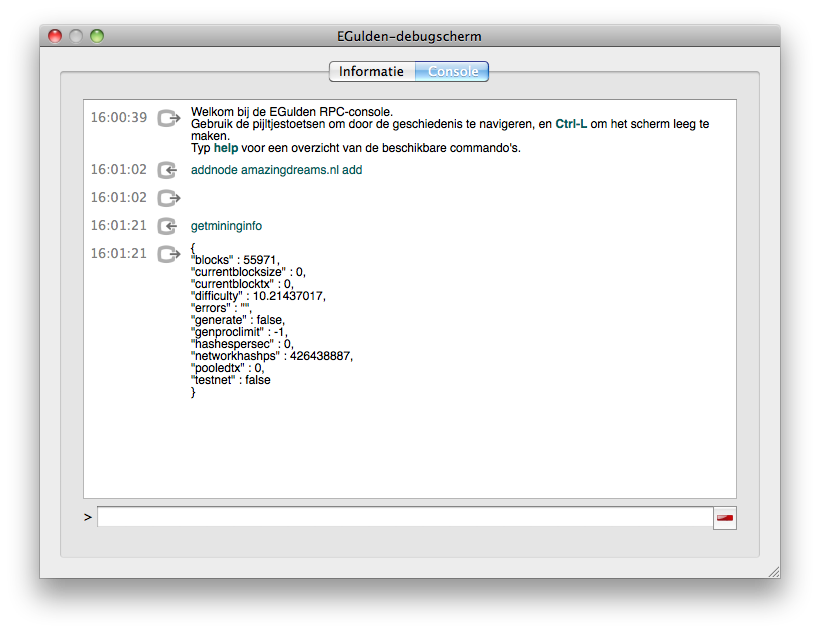Click input arrow icon beside getmininginfo
The height and width of the screenshot is (633, 820).
(168, 226)
